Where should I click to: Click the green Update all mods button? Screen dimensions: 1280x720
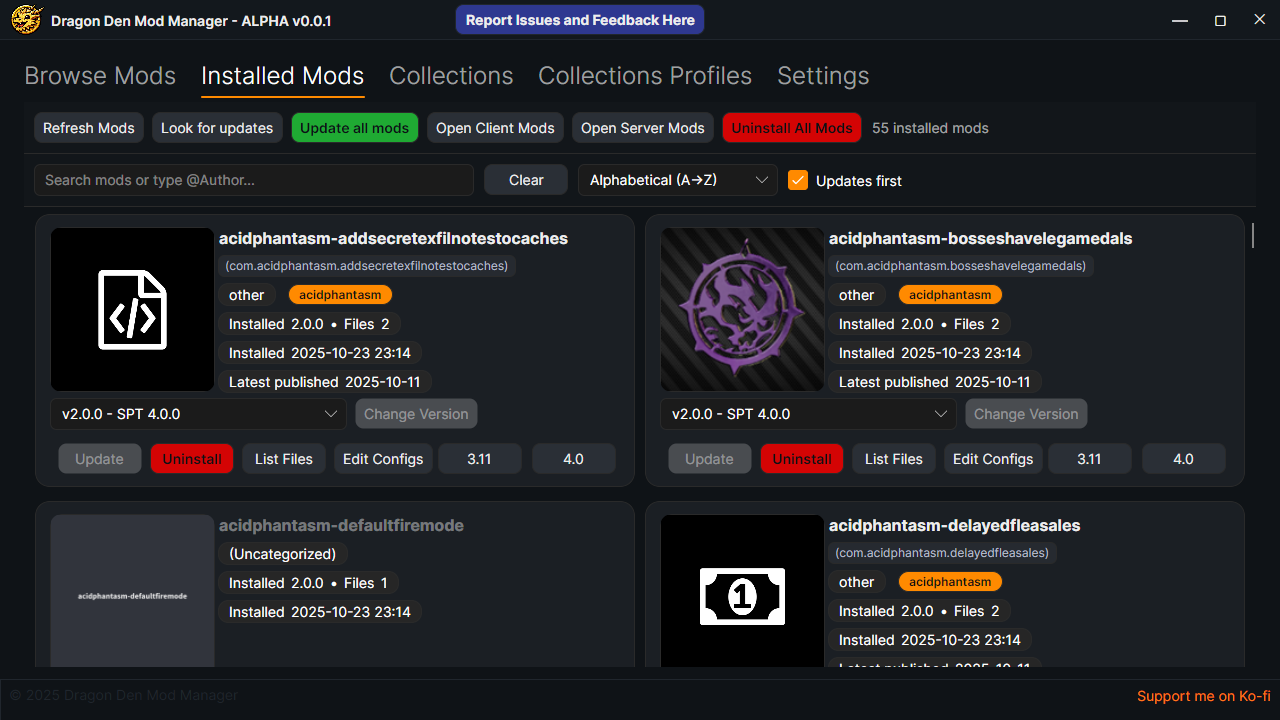tap(354, 128)
